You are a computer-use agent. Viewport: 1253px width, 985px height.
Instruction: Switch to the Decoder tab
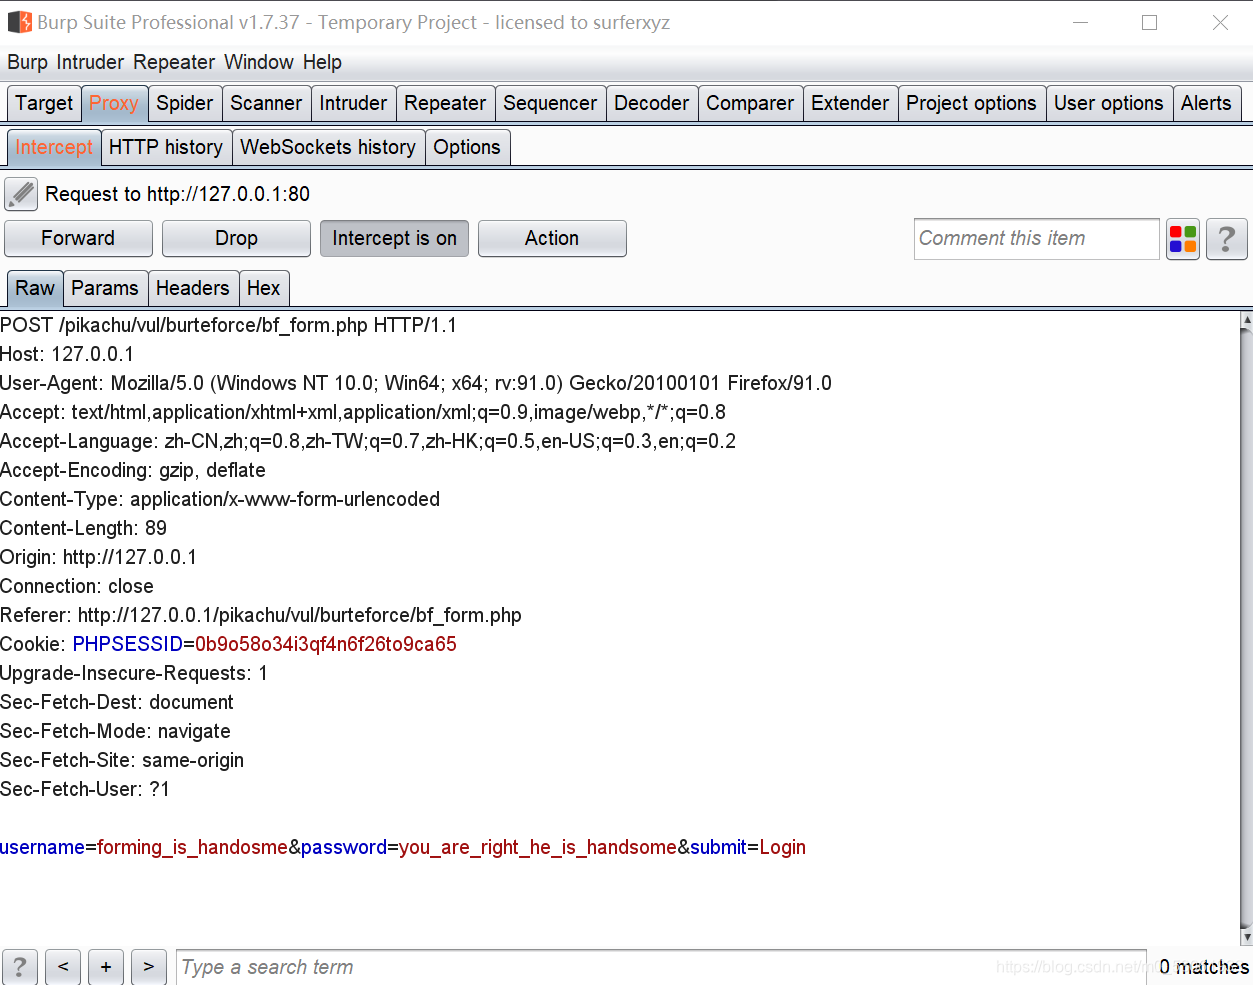pyautogui.click(x=652, y=103)
